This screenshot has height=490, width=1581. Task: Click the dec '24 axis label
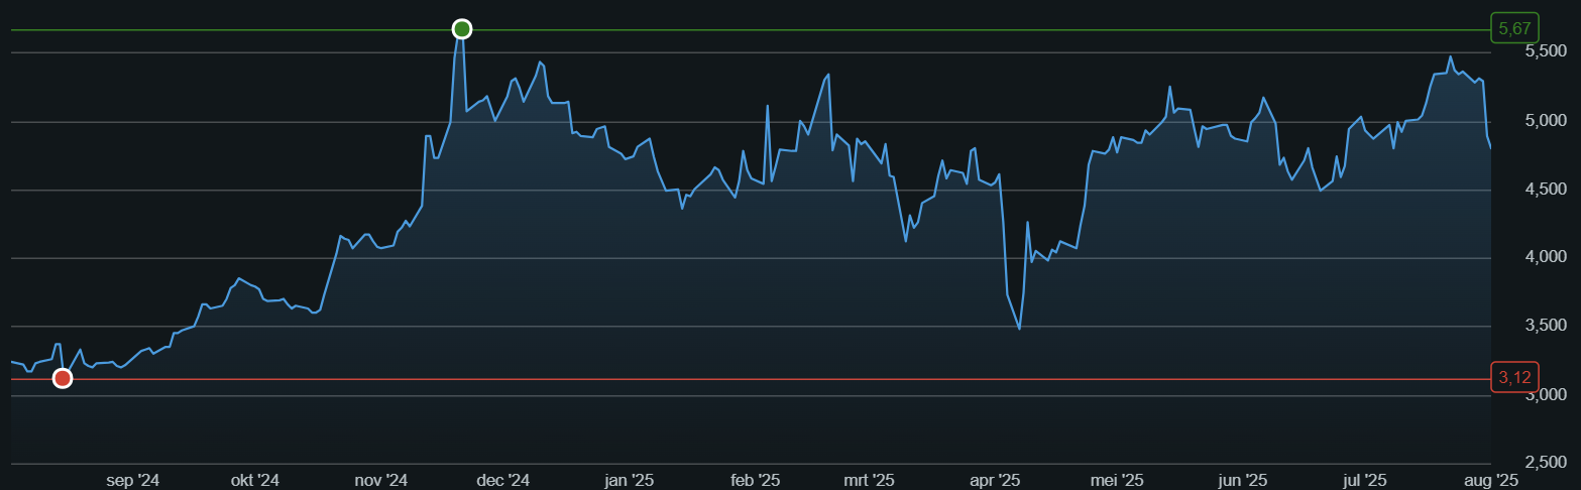coord(503,481)
